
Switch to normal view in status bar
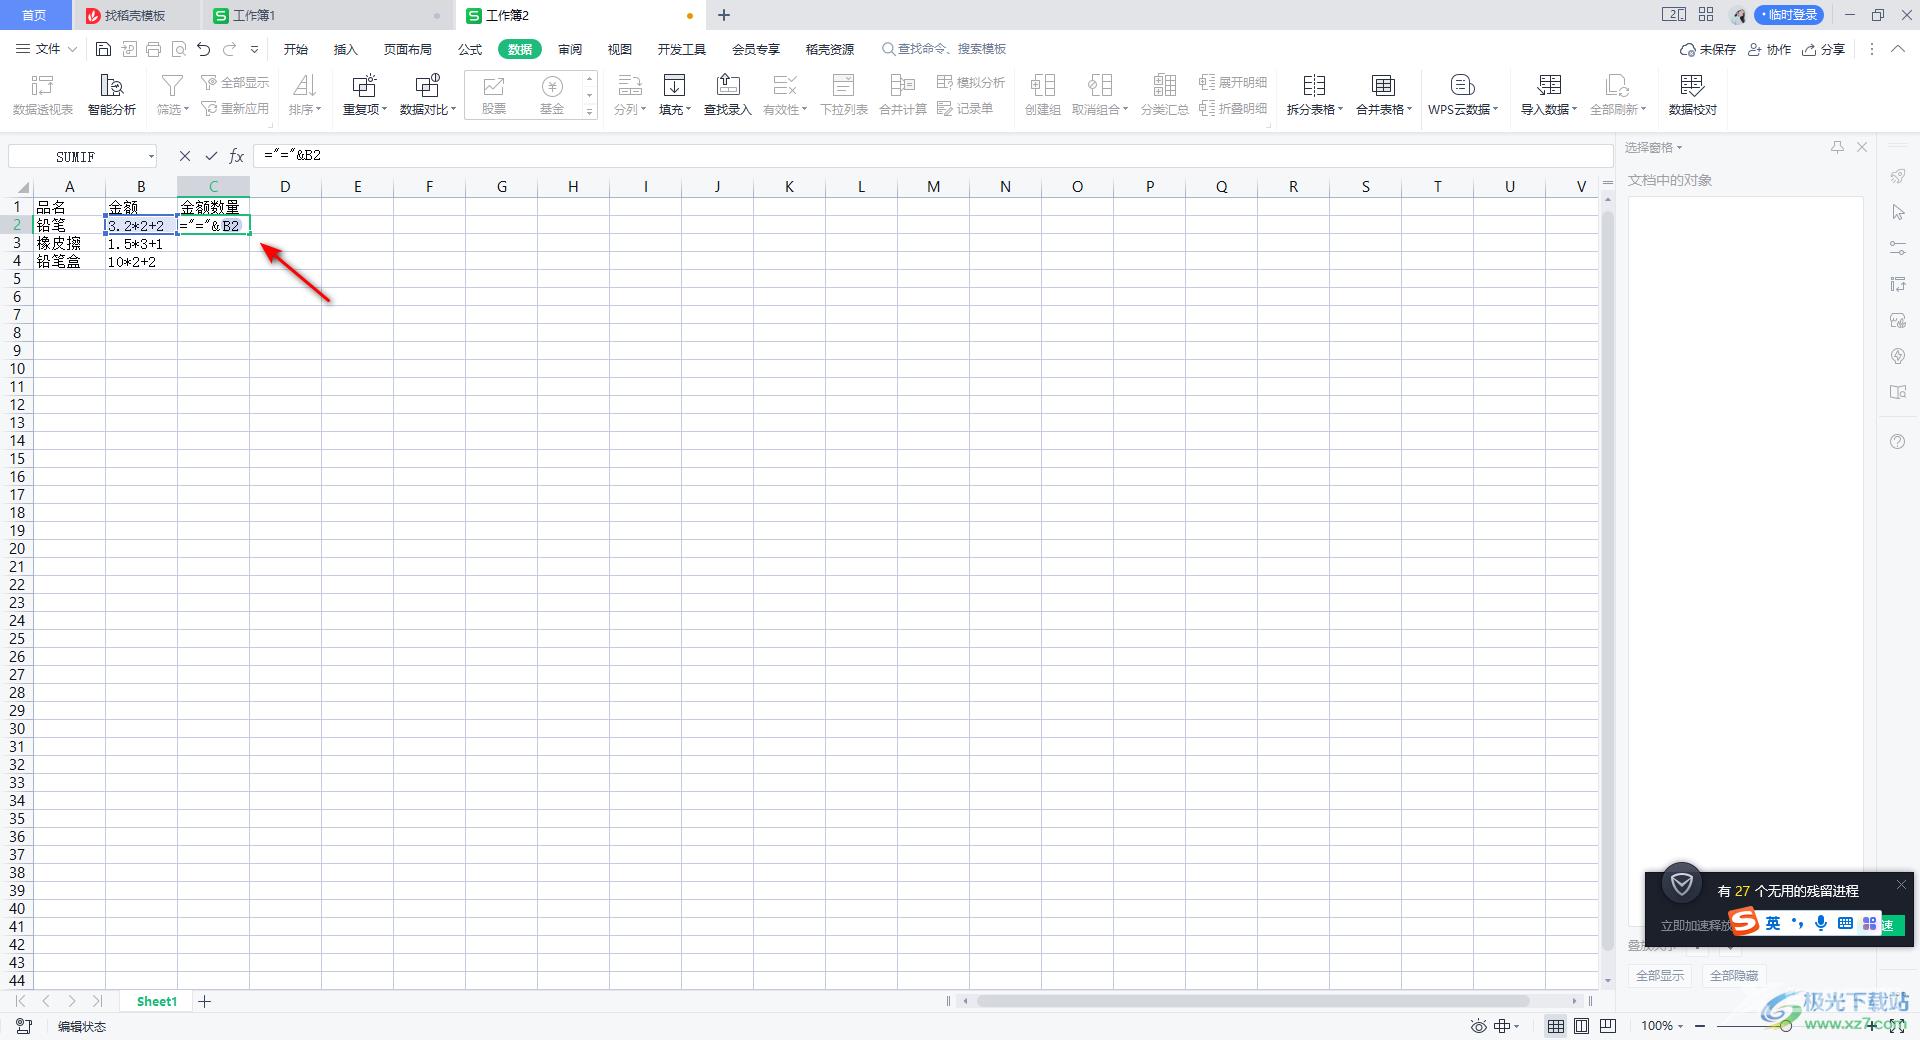(x=1556, y=1026)
